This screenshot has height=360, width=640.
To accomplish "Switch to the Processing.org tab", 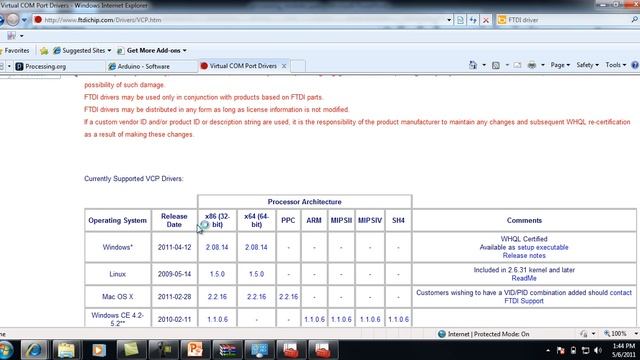I will click(59, 66).
